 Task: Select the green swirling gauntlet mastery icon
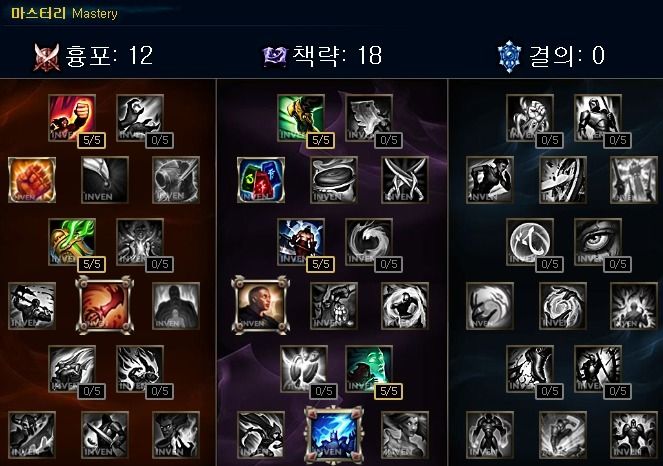(72, 241)
